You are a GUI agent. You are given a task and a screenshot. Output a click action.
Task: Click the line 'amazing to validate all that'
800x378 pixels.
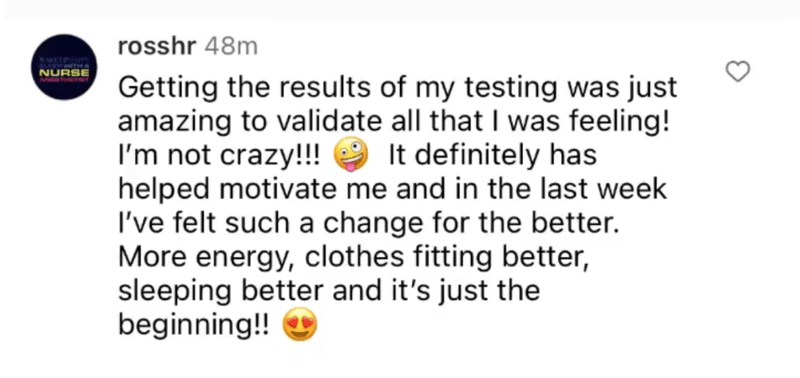pos(393,122)
